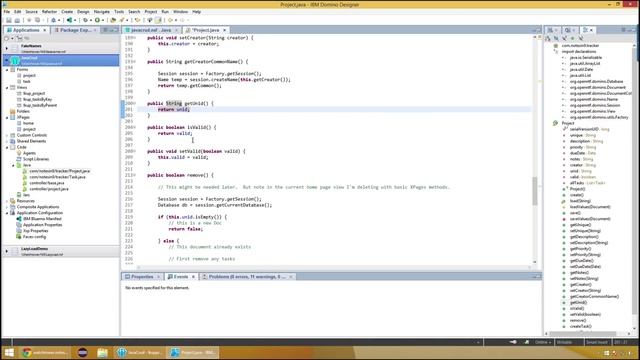Collapse the Forms tree node
Image resolution: width=640 pixels, height=360 pixels.
point(7,70)
